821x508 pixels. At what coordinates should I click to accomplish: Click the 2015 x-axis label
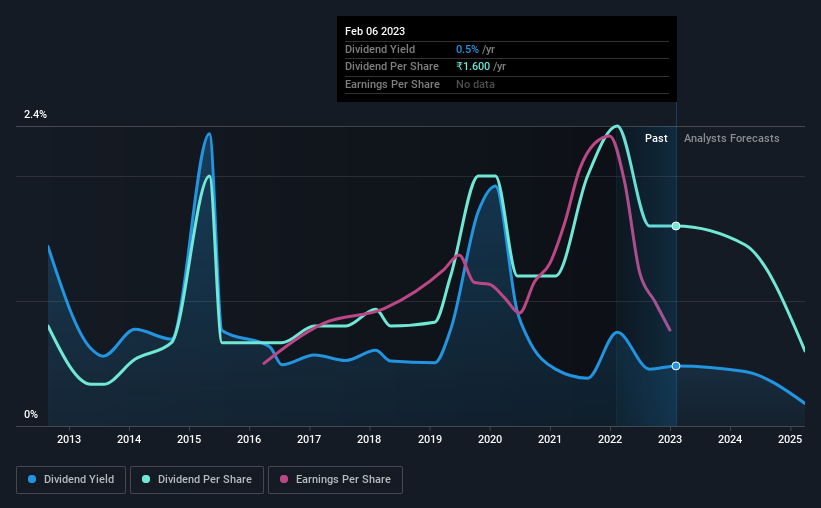[189, 439]
